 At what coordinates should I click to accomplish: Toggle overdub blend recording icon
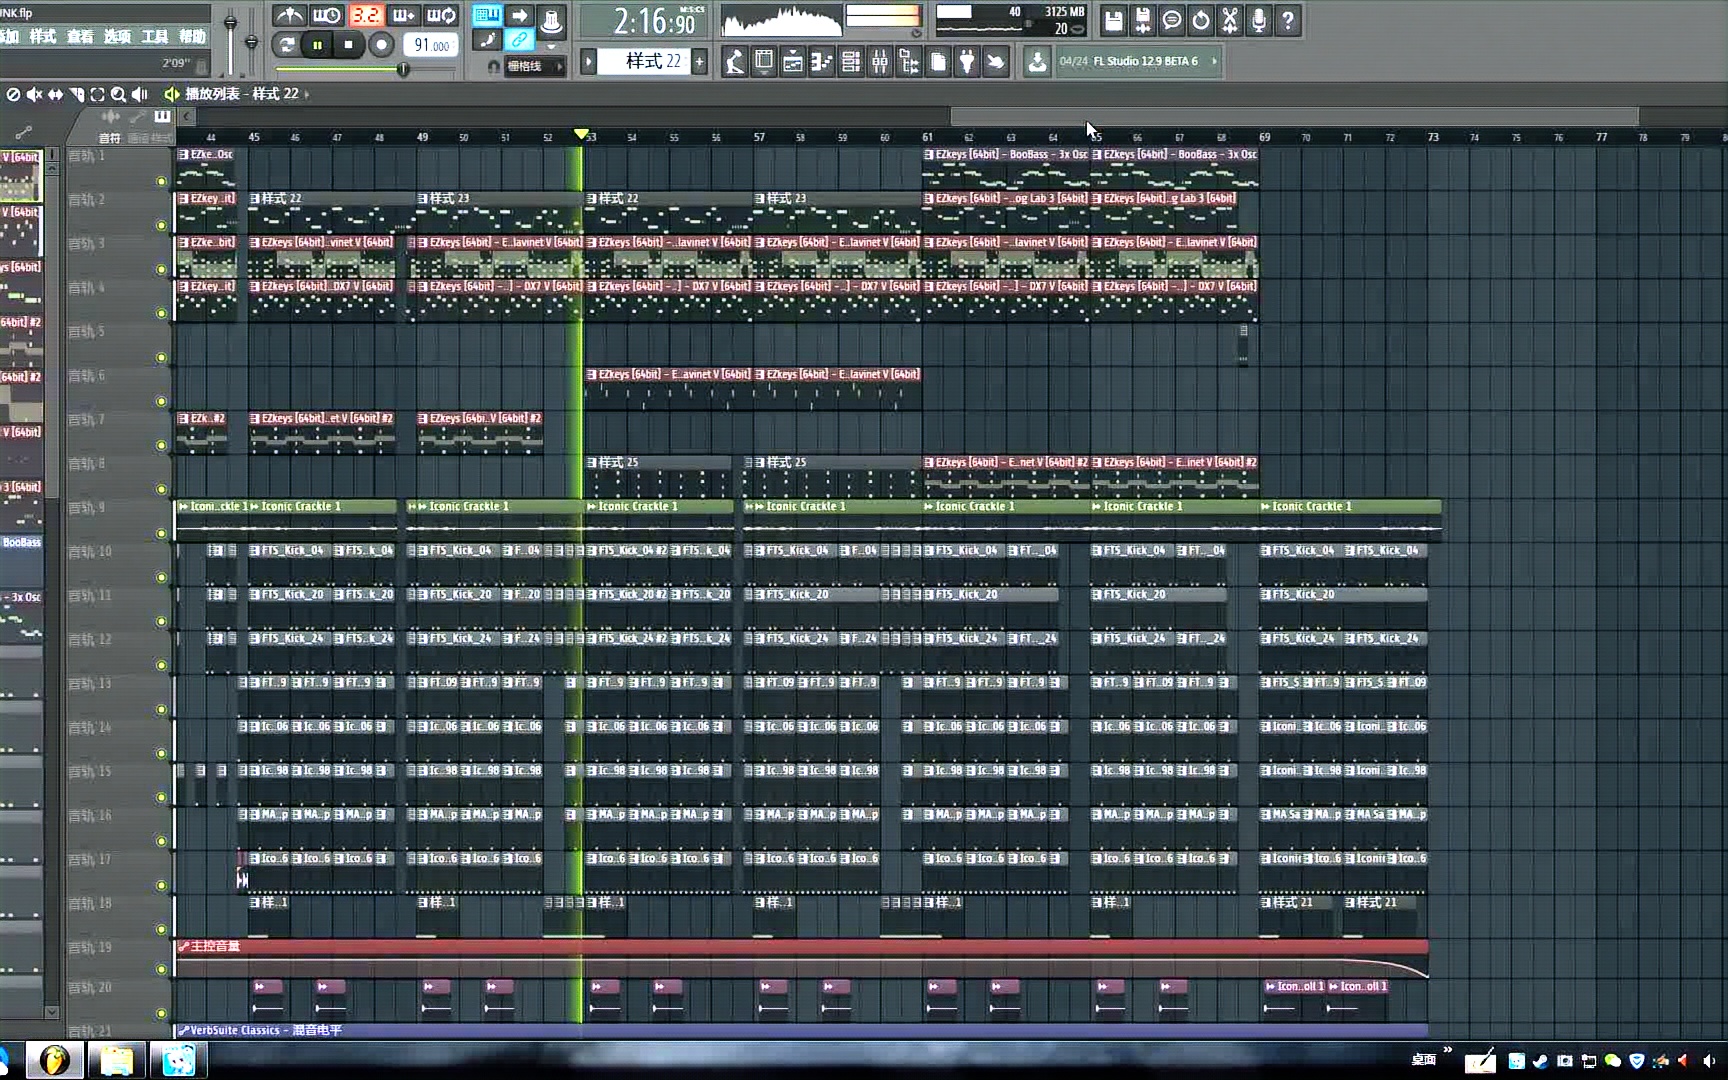[x=403, y=16]
